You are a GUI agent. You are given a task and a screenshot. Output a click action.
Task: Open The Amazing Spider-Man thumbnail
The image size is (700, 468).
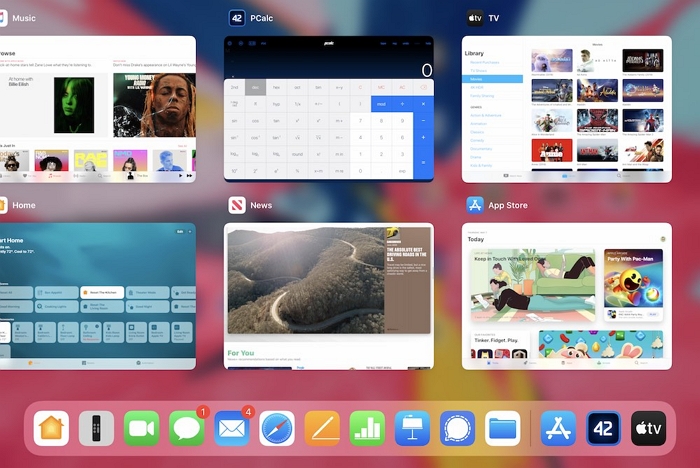click(x=597, y=121)
